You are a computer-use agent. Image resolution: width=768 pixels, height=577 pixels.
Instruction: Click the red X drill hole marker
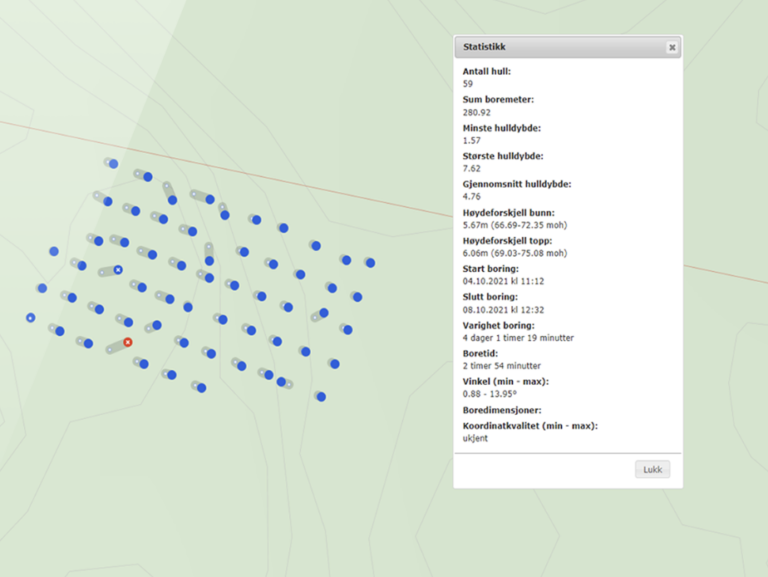128,343
